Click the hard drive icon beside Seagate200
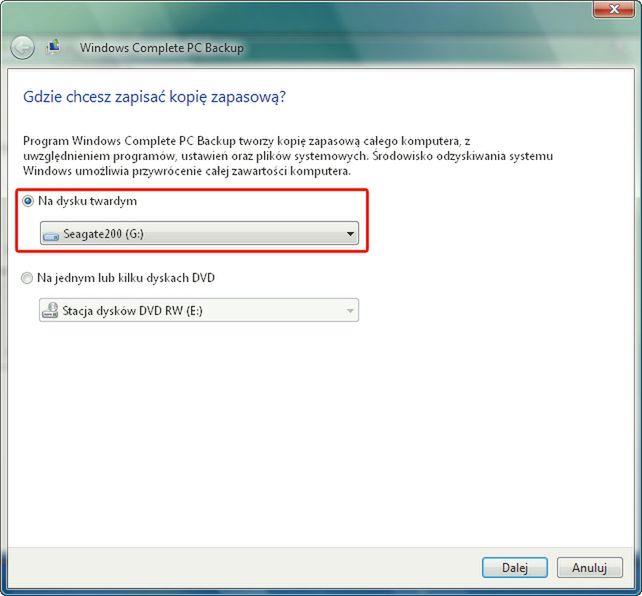The image size is (642, 596). click(51, 235)
